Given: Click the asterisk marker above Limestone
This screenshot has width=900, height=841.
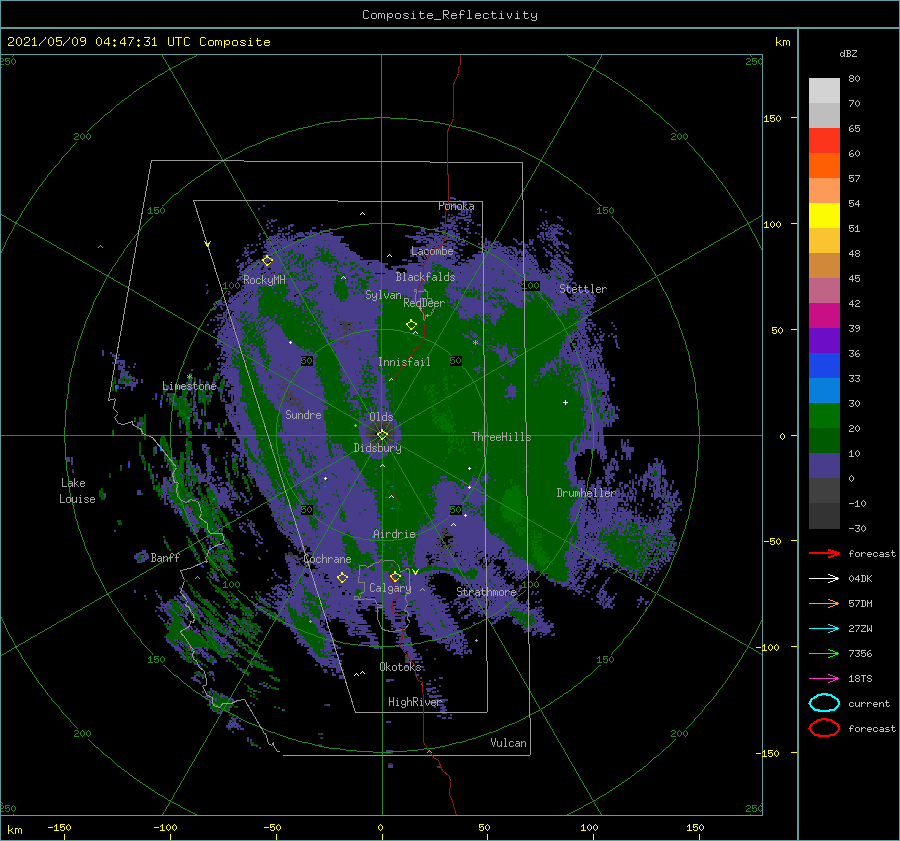Looking at the screenshot, I should pyautogui.click(x=189, y=377).
